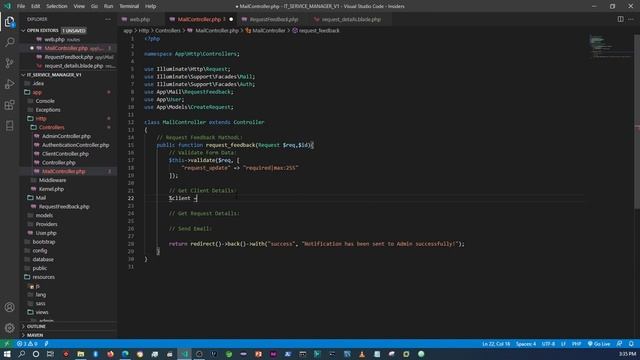
Task: Click the 1 UNSAVED badge in Open Editors
Action: coord(74,31)
